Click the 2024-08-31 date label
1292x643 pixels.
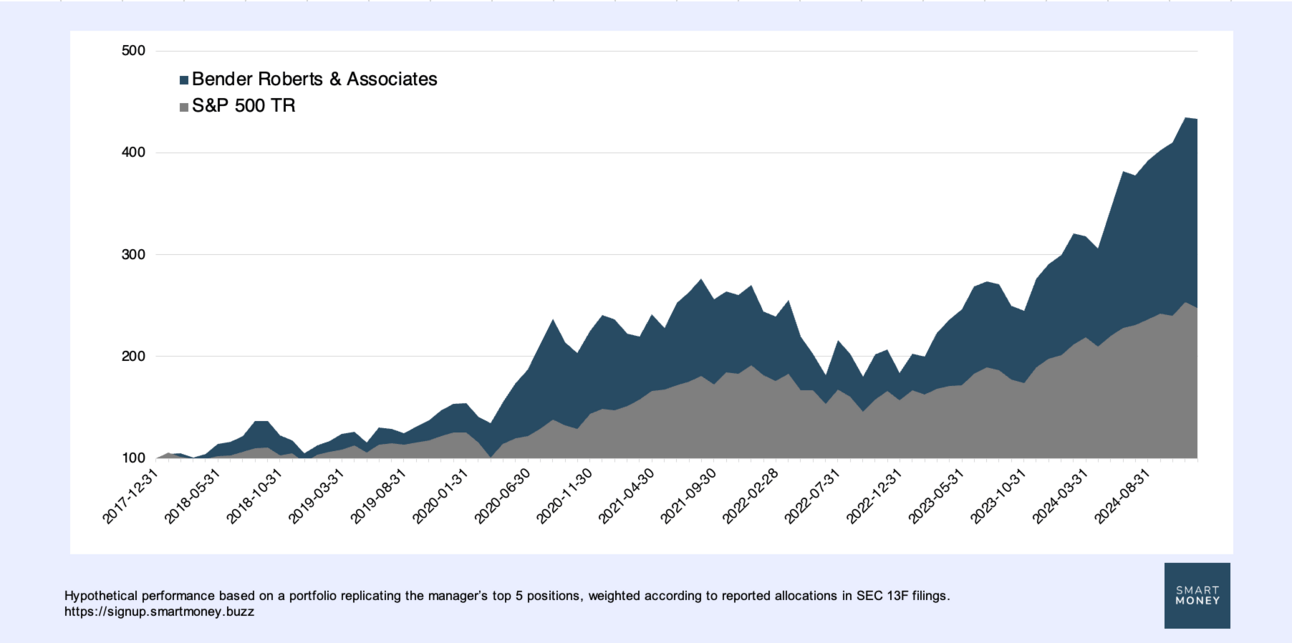tap(1122, 495)
